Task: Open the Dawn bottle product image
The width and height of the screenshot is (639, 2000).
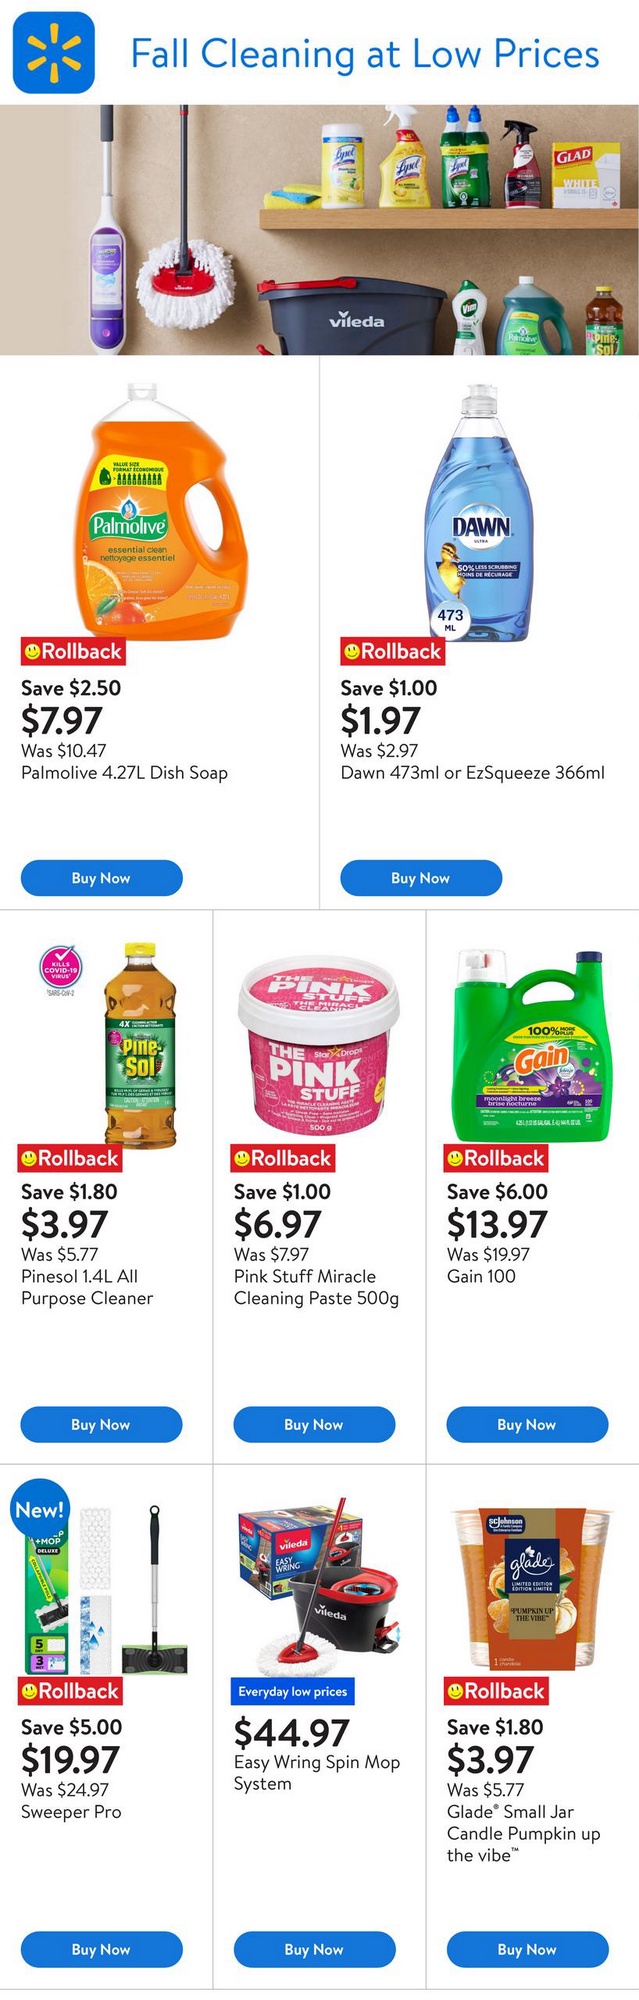Action: pyautogui.click(x=478, y=512)
